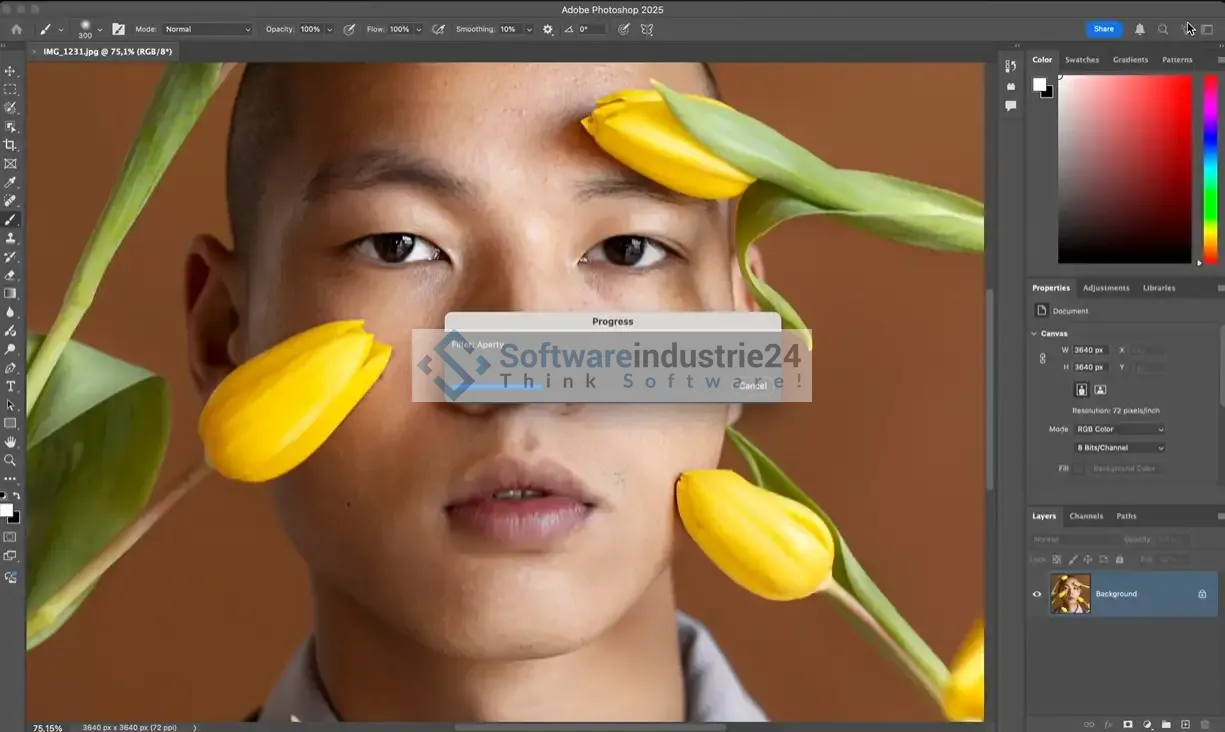The width and height of the screenshot is (1225, 732).
Task: Open smoothing options gear icon
Action: [548, 30]
